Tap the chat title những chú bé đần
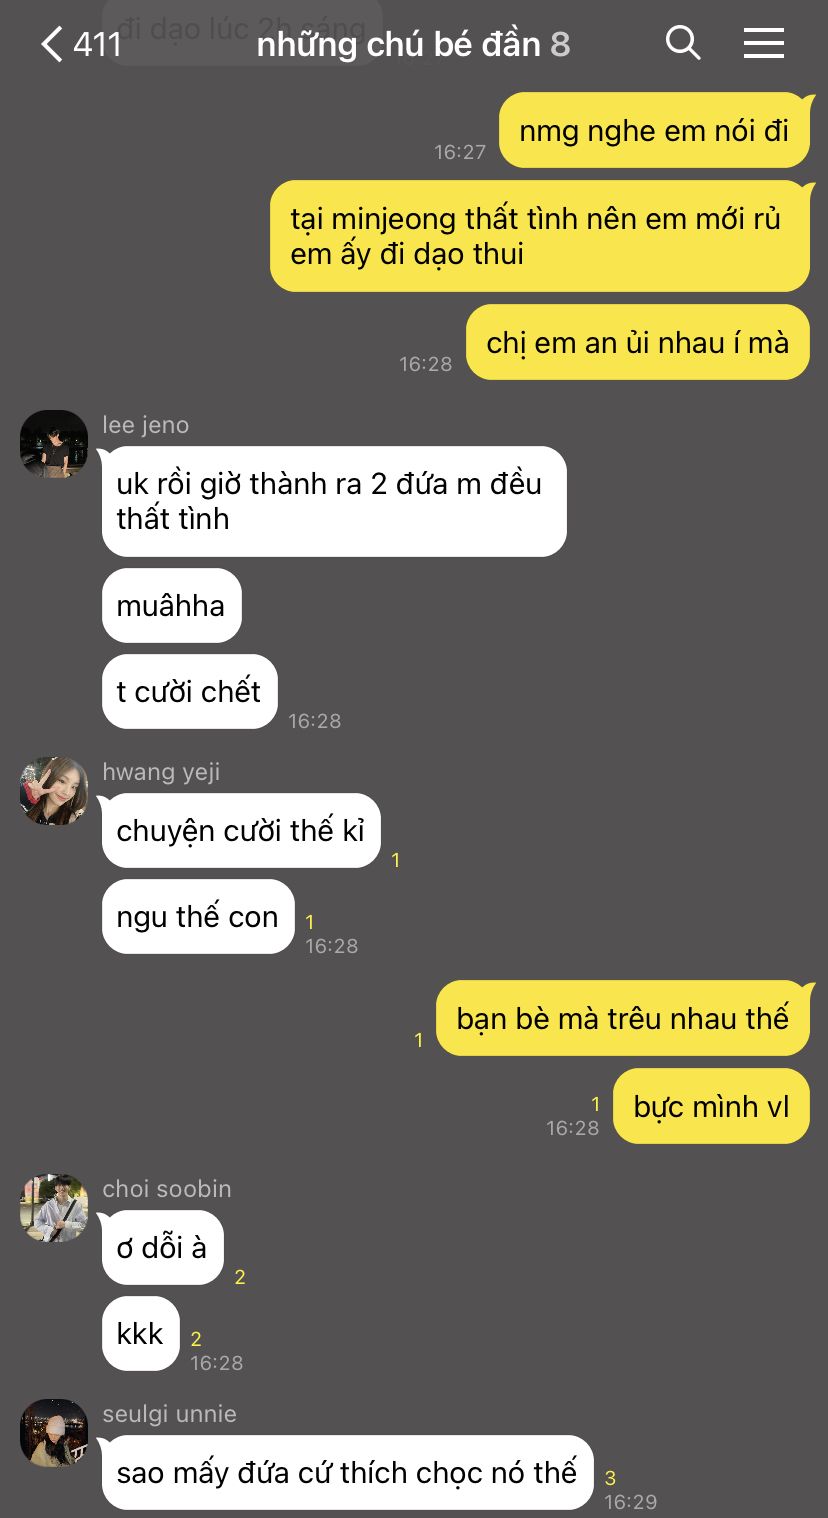The height and width of the screenshot is (1518, 828). pyautogui.click(x=399, y=44)
